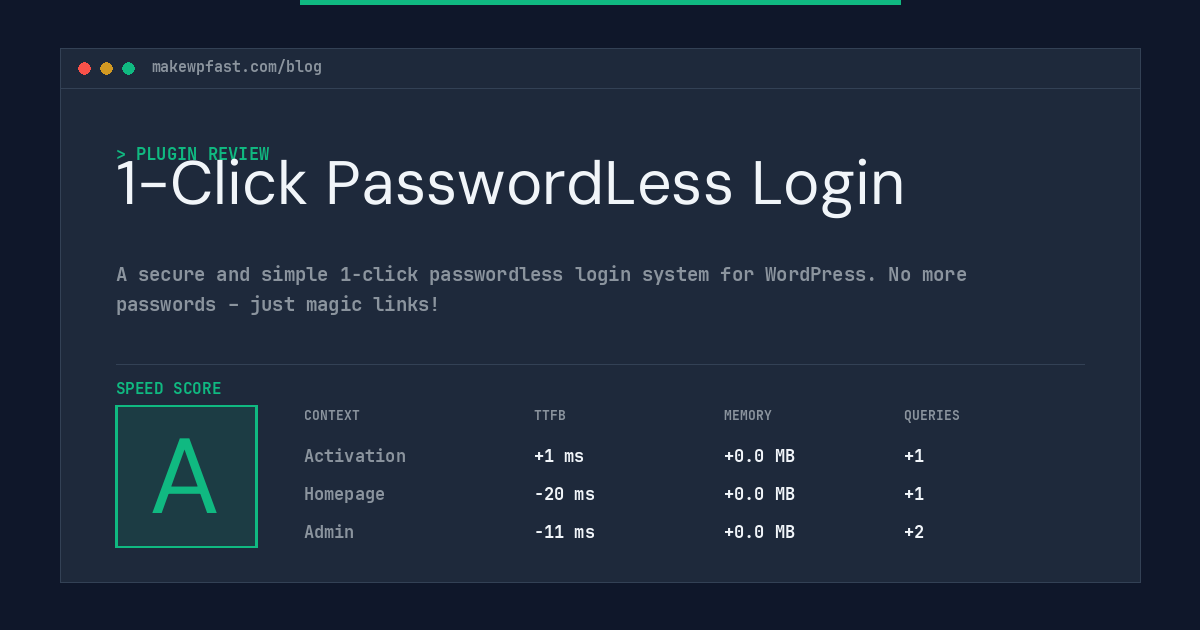Click the QUERIES column header
The height and width of the screenshot is (630, 1200).
click(x=932, y=416)
